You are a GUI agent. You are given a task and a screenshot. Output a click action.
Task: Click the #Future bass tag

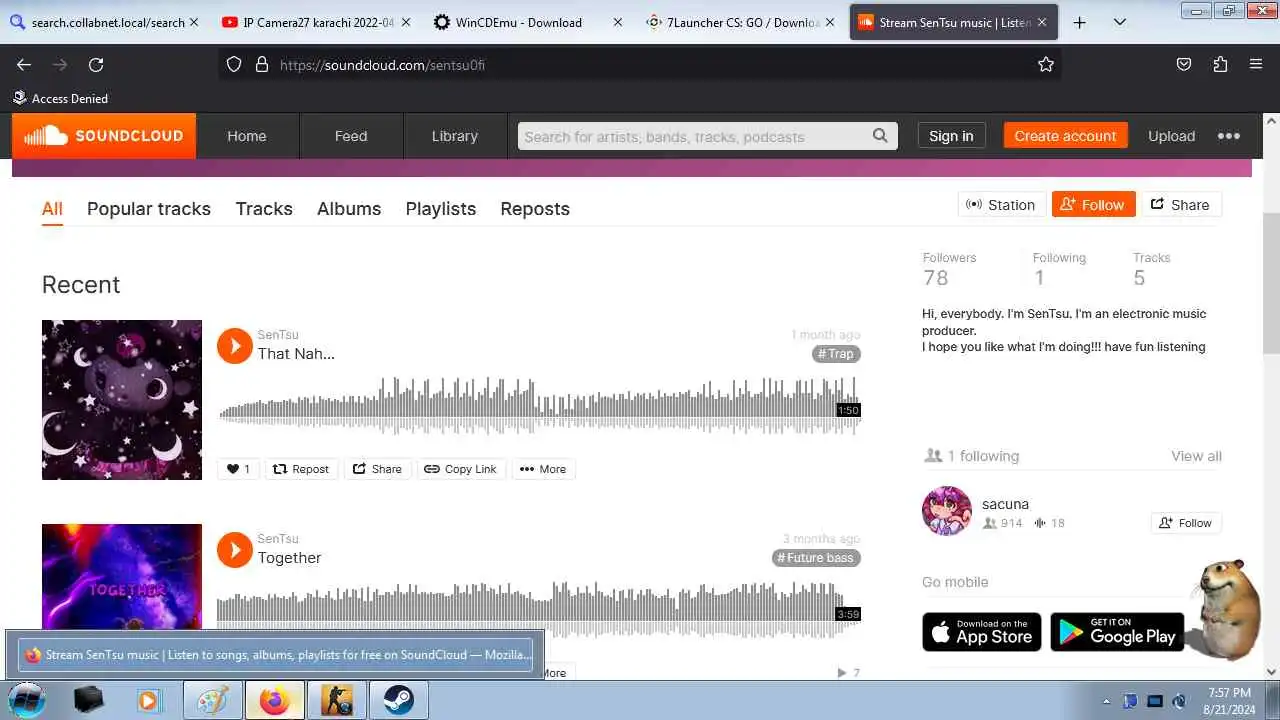pos(816,558)
